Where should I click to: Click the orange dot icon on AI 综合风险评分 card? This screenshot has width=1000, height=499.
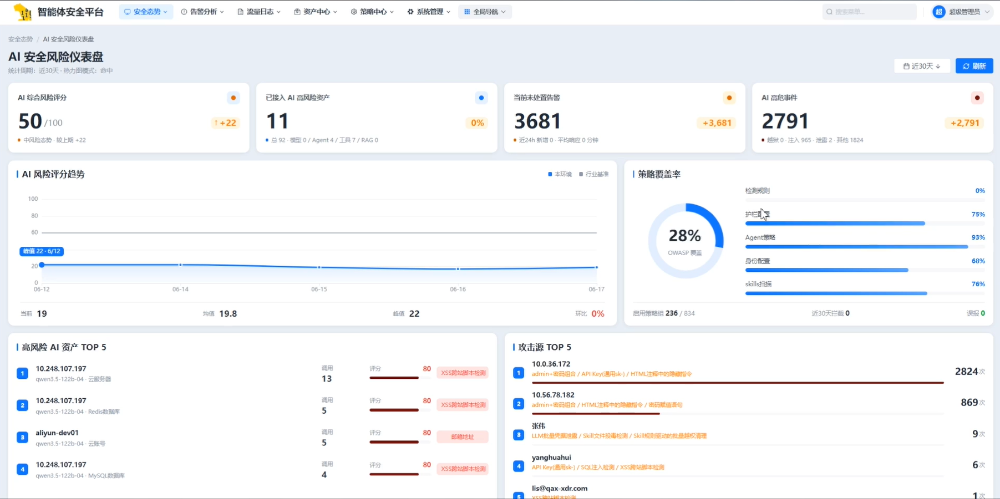tap(233, 98)
